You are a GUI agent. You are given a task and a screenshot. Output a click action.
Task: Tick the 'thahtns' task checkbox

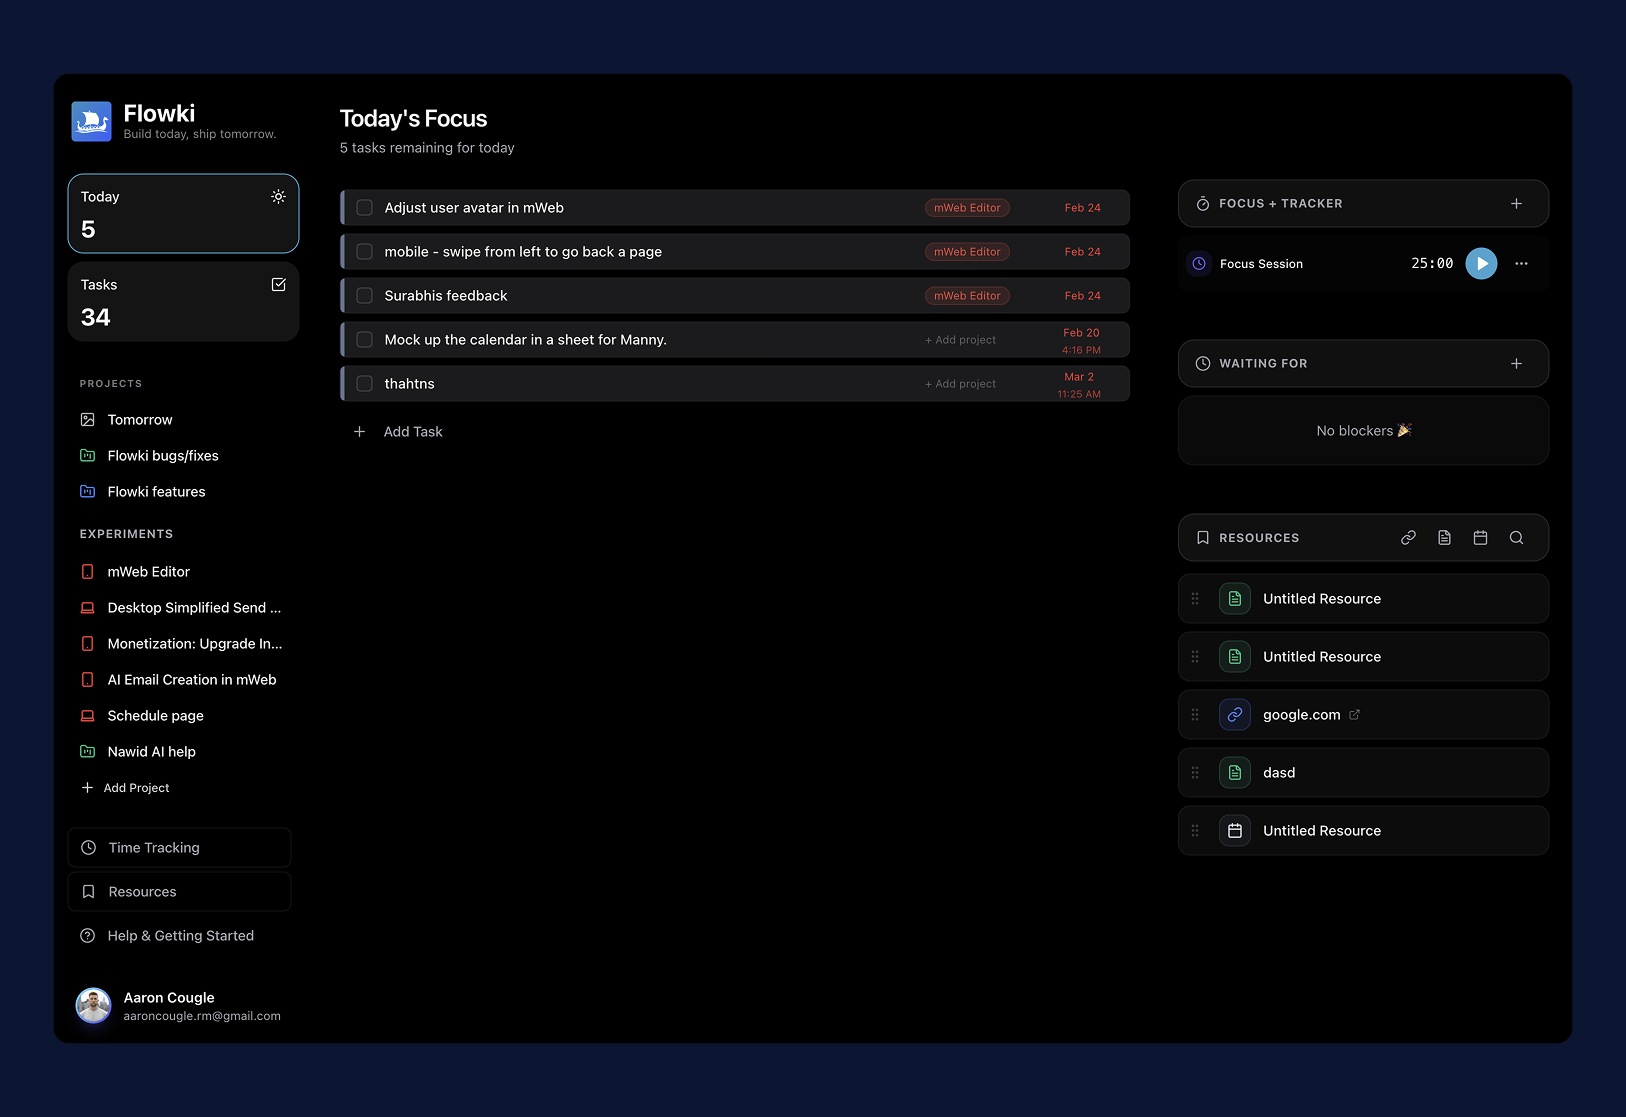coord(365,384)
